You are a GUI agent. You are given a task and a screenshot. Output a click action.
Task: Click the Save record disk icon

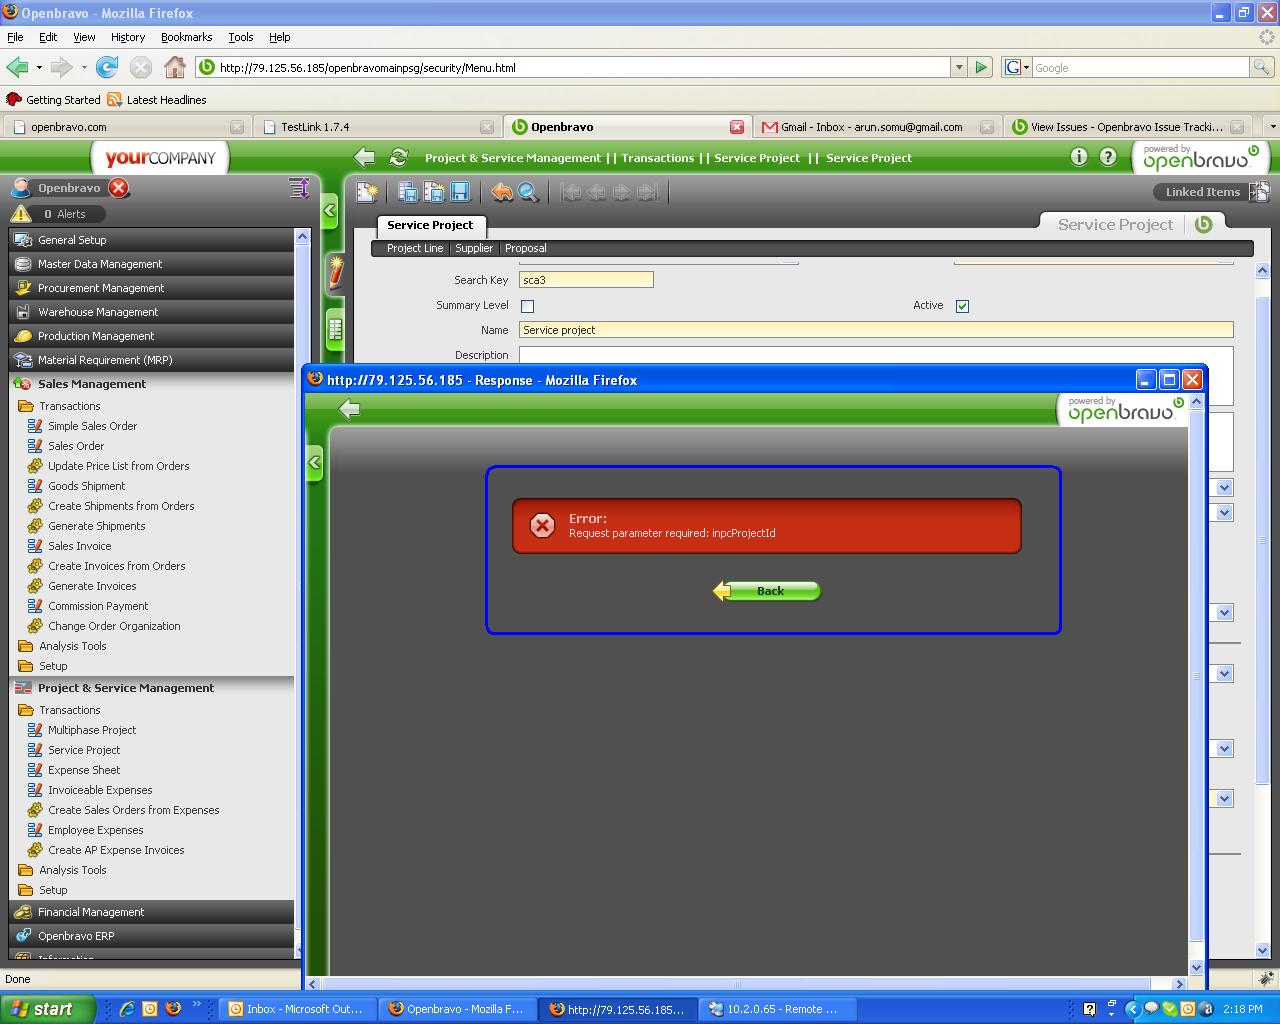[460, 192]
